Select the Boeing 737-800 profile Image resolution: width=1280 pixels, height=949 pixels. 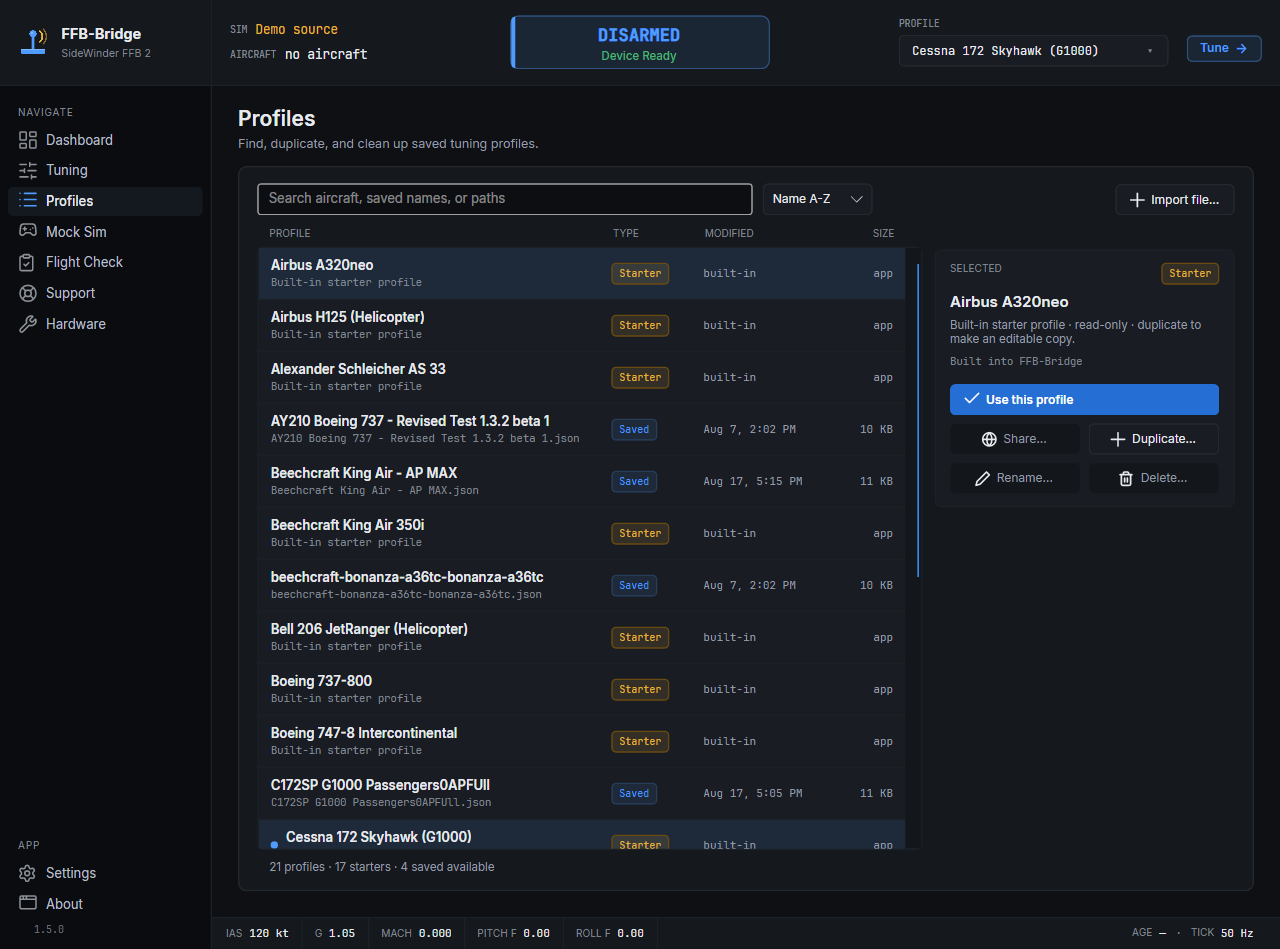pyautogui.click(x=582, y=689)
